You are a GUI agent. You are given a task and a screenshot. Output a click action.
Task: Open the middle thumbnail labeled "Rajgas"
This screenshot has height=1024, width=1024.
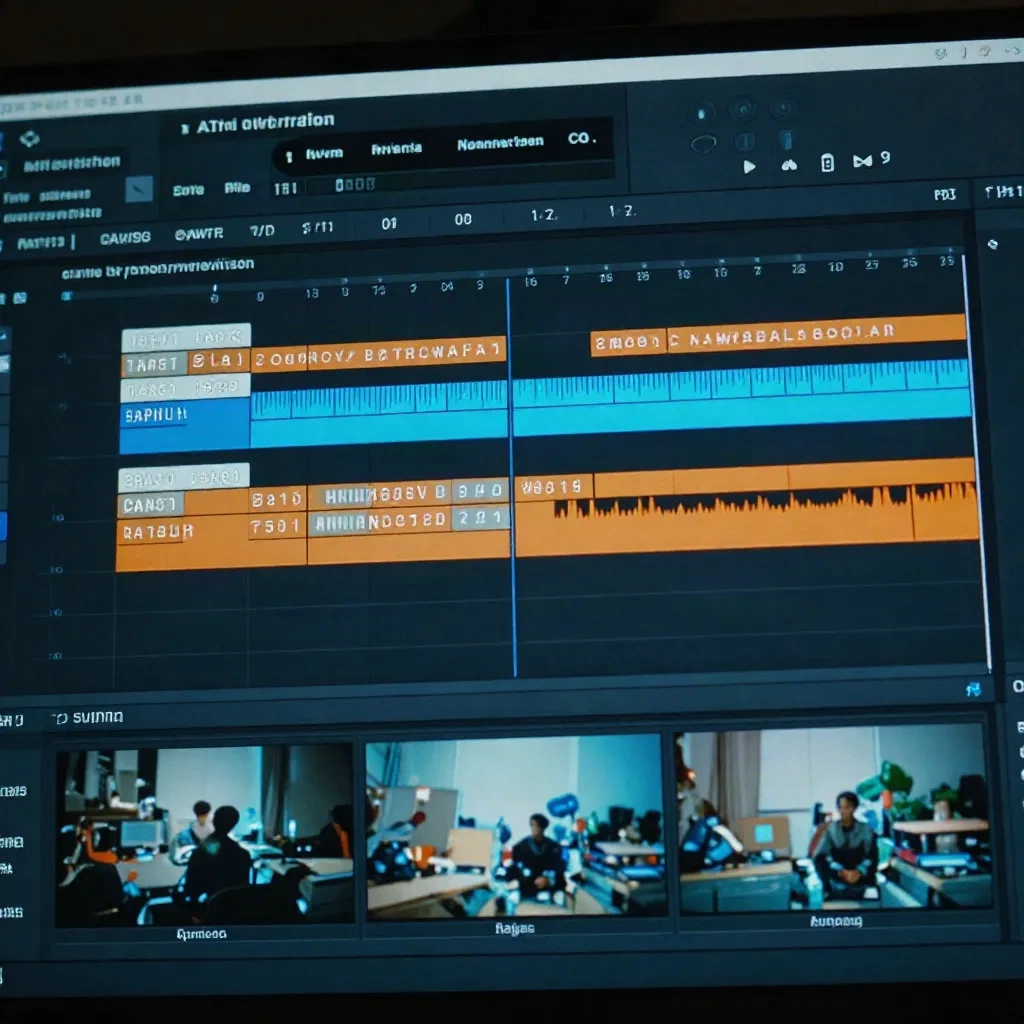coord(516,826)
